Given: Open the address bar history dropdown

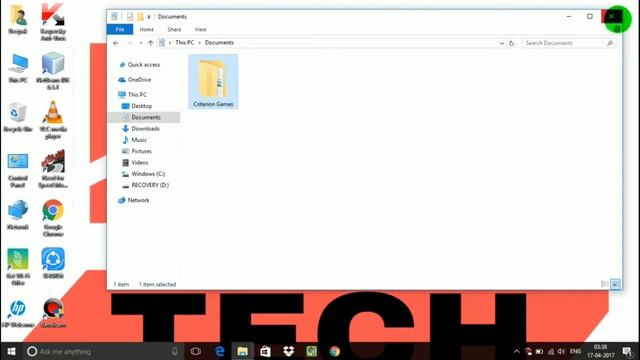Looking at the screenshot, I should [x=502, y=43].
